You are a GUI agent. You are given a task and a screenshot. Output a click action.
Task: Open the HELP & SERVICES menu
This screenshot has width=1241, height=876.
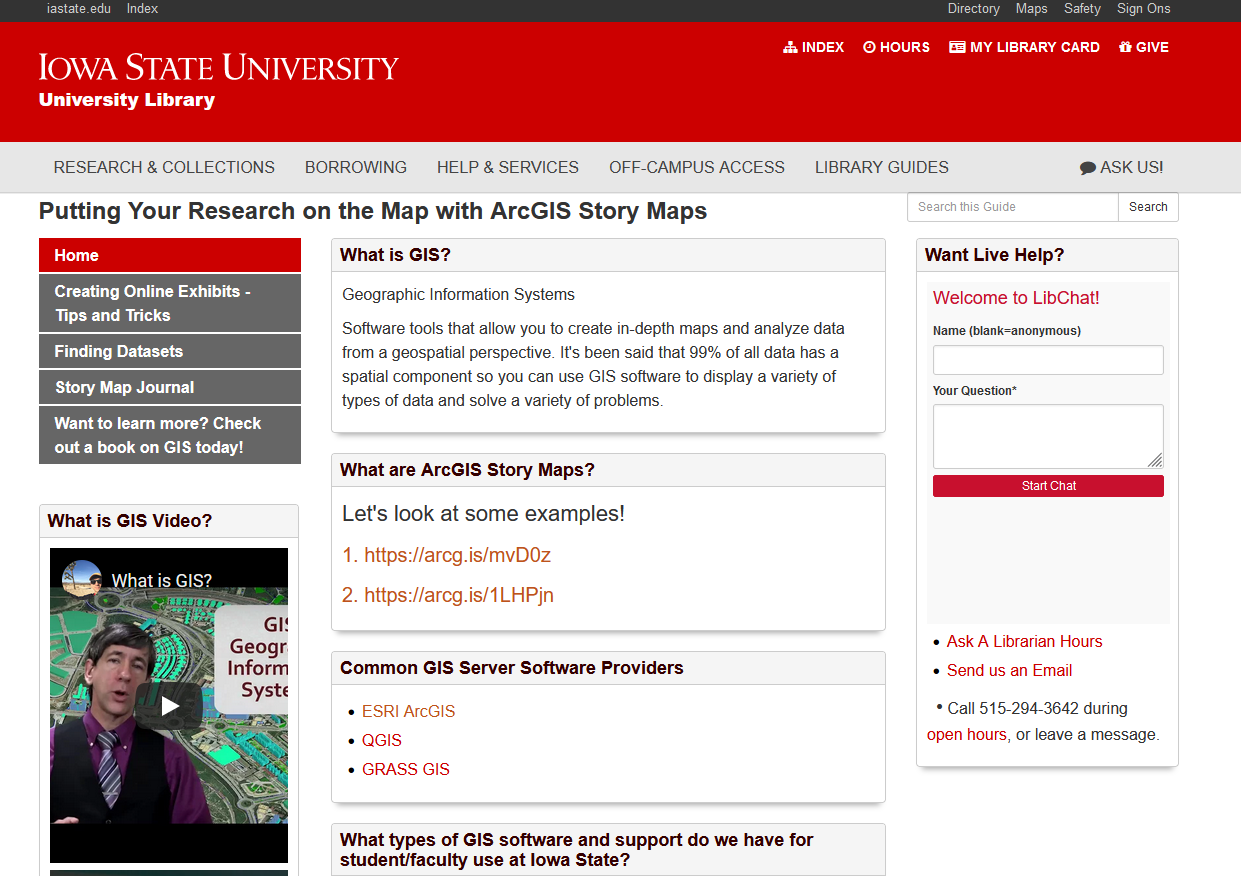[x=507, y=167]
